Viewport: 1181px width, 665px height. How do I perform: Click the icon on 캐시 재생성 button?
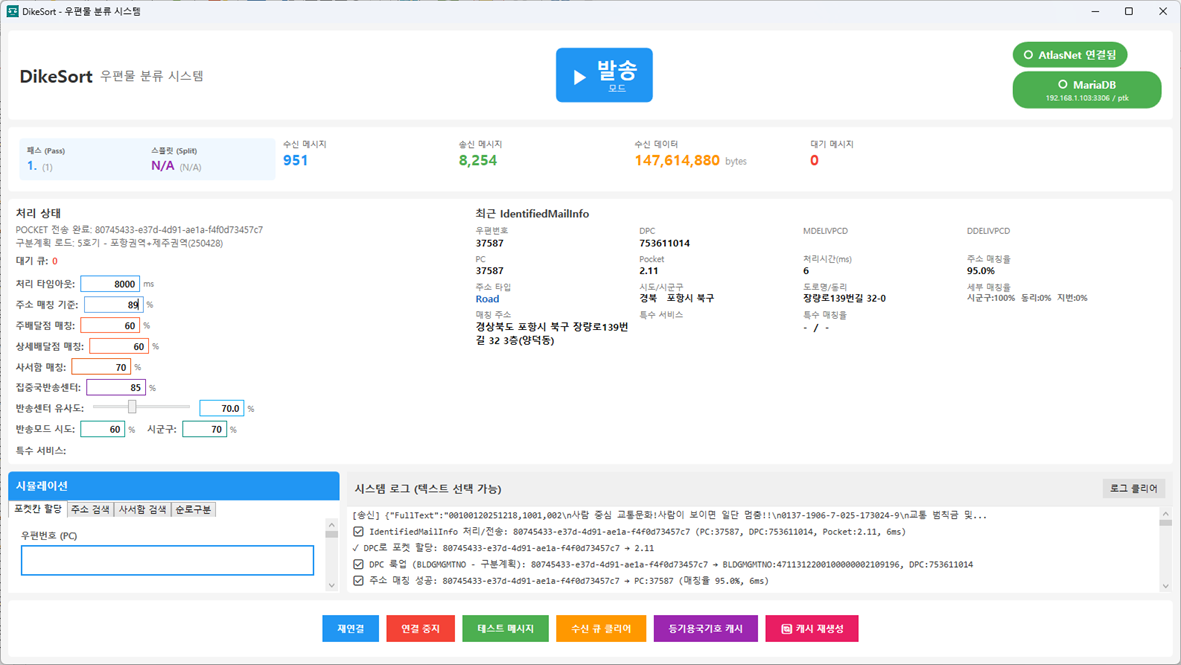tap(786, 629)
